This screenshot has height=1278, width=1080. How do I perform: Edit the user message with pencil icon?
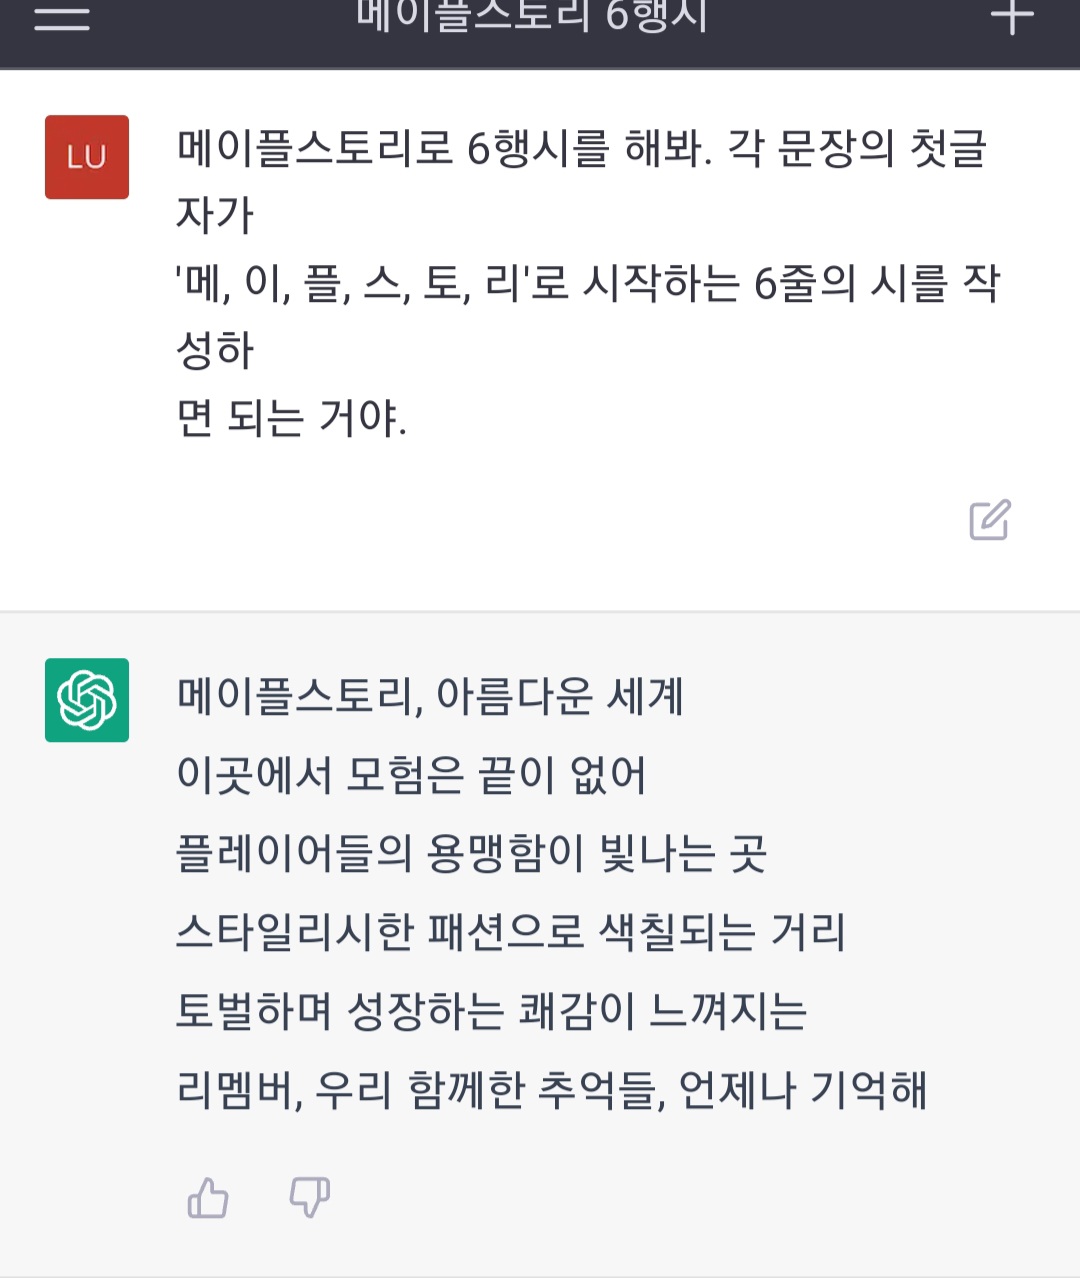pyautogui.click(x=990, y=519)
